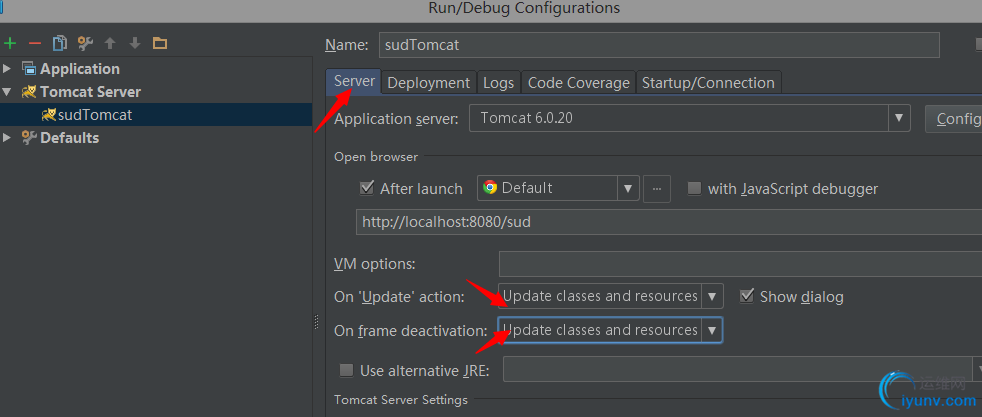The width and height of the screenshot is (982, 417).
Task: Click the VM options input field
Action: coord(740,264)
